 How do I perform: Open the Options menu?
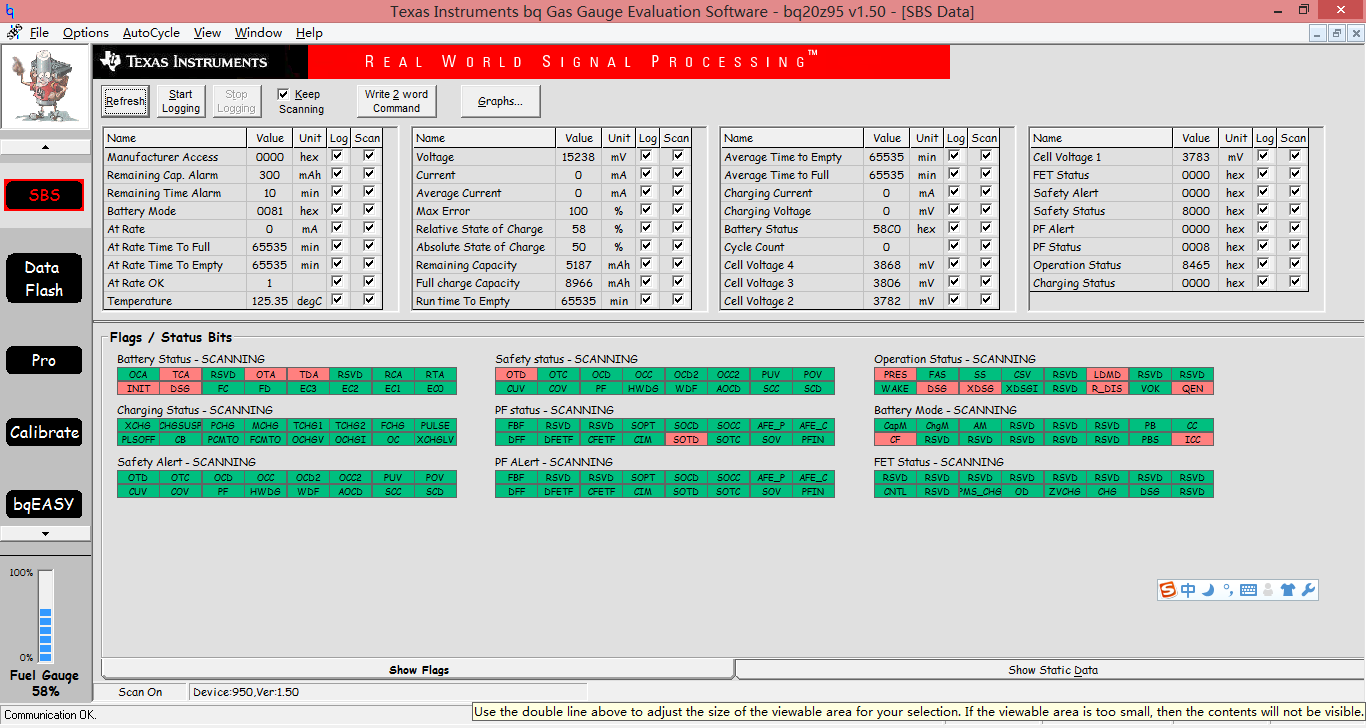[86, 33]
